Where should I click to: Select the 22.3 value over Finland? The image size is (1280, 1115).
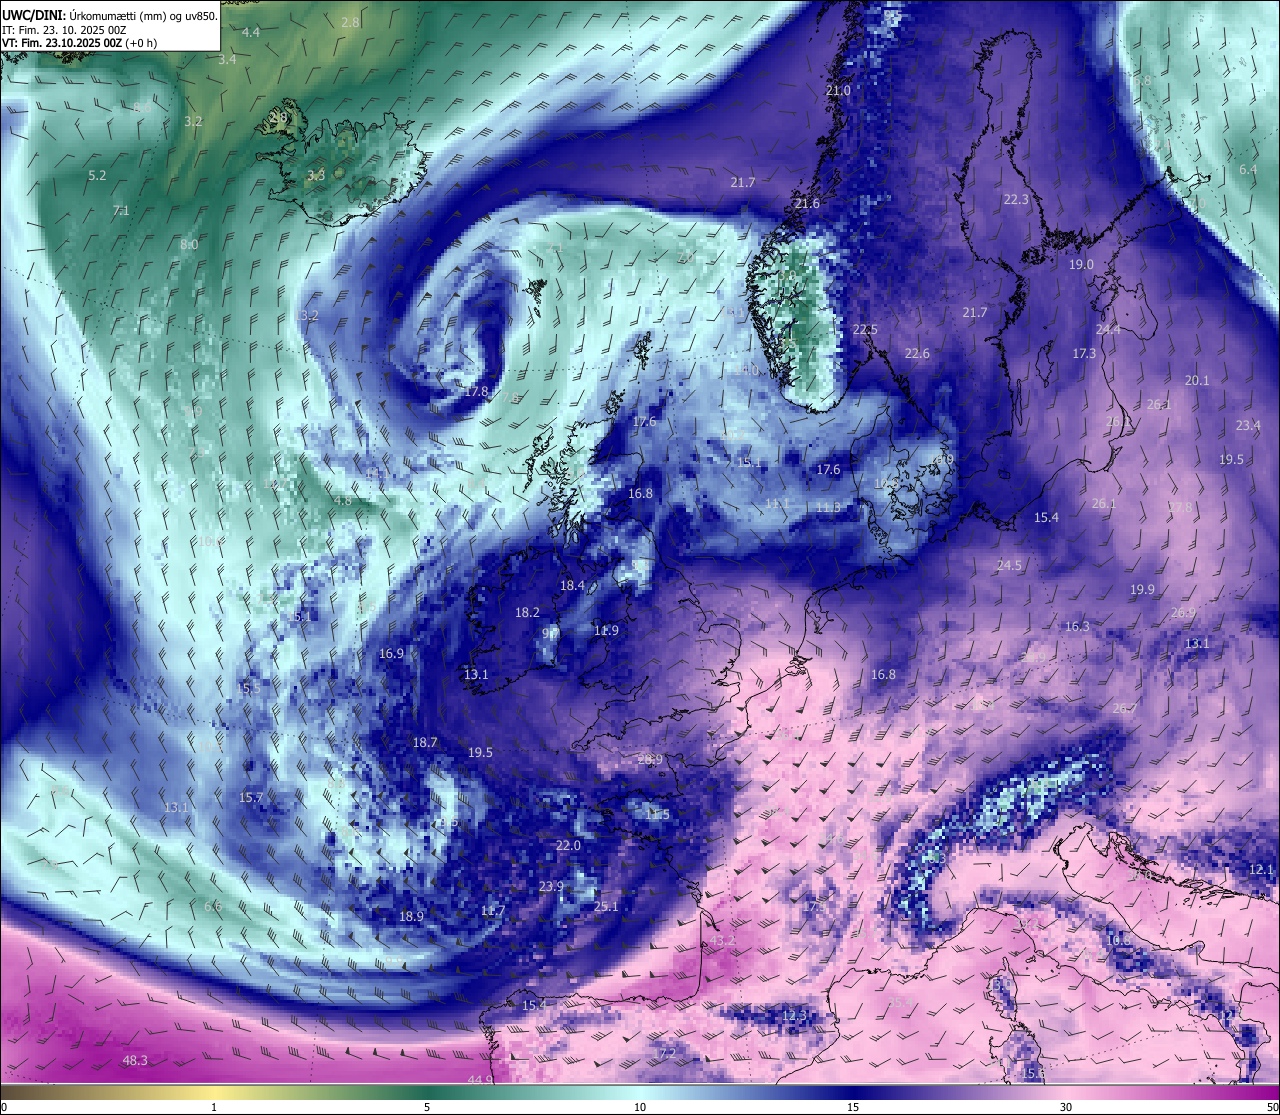click(1016, 200)
